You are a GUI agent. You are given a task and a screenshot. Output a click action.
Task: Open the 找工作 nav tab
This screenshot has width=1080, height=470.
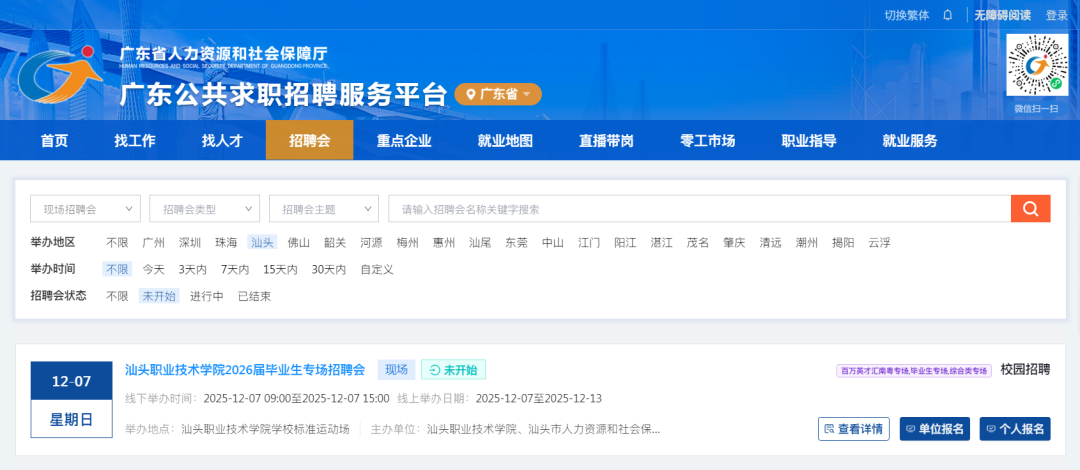point(135,141)
